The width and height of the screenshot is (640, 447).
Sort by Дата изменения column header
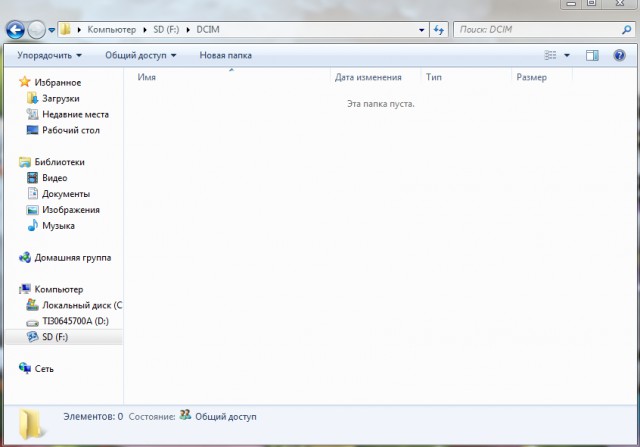pos(368,77)
